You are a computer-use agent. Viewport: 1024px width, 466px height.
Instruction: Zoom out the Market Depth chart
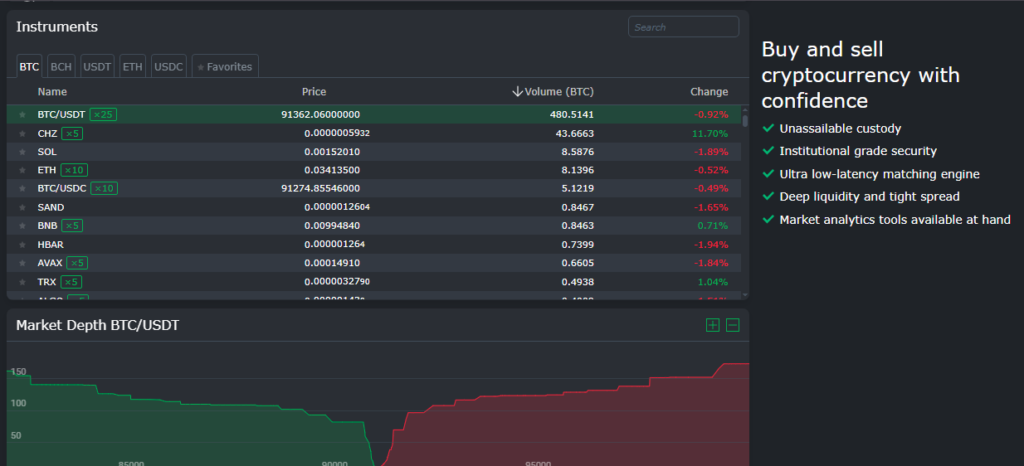pos(733,325)
